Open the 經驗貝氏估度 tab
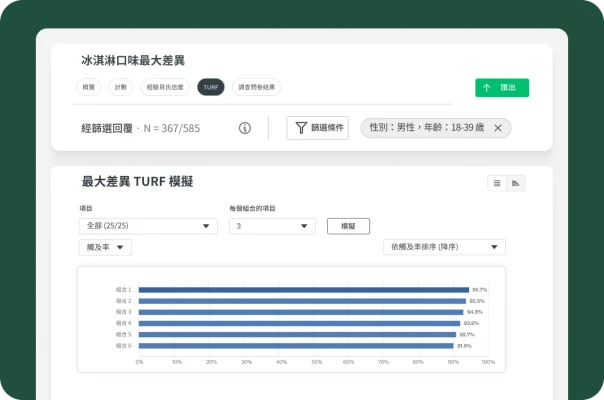This screenshot has width=604, height=400. click(165, 87)
